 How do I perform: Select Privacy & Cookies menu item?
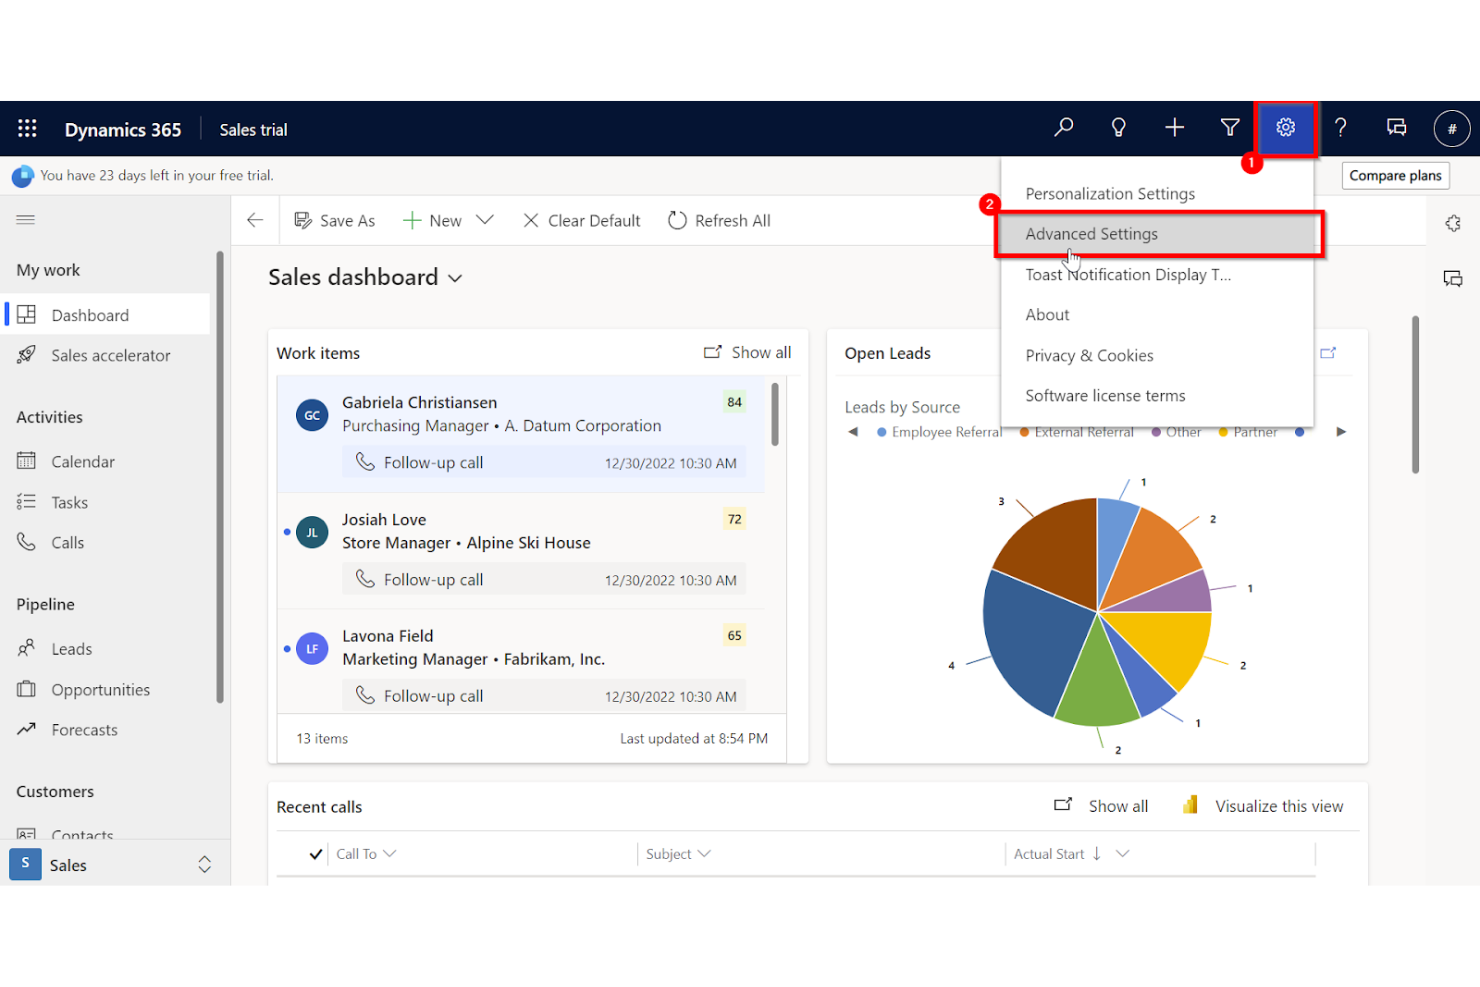(x=1157, y=355)
